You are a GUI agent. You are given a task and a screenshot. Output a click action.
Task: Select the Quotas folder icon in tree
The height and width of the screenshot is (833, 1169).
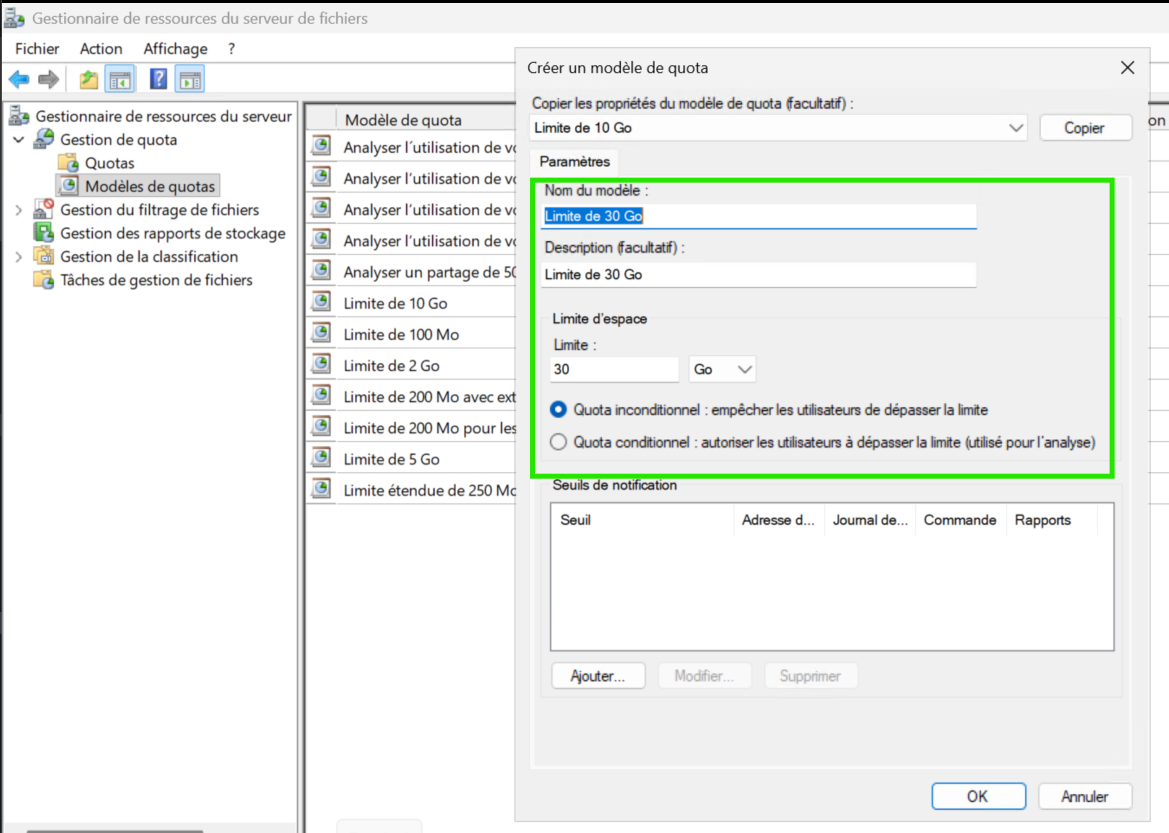click(68, 163)
